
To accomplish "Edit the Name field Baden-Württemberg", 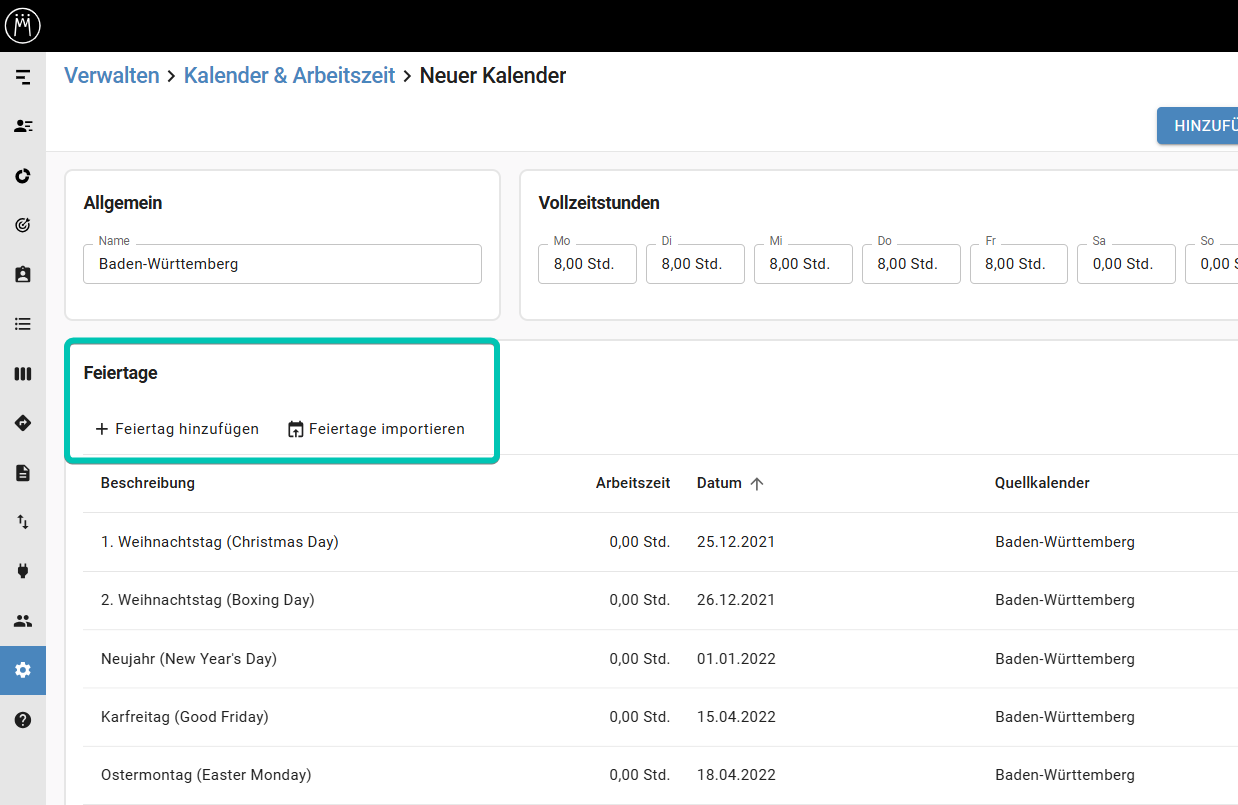I will 282,264.
